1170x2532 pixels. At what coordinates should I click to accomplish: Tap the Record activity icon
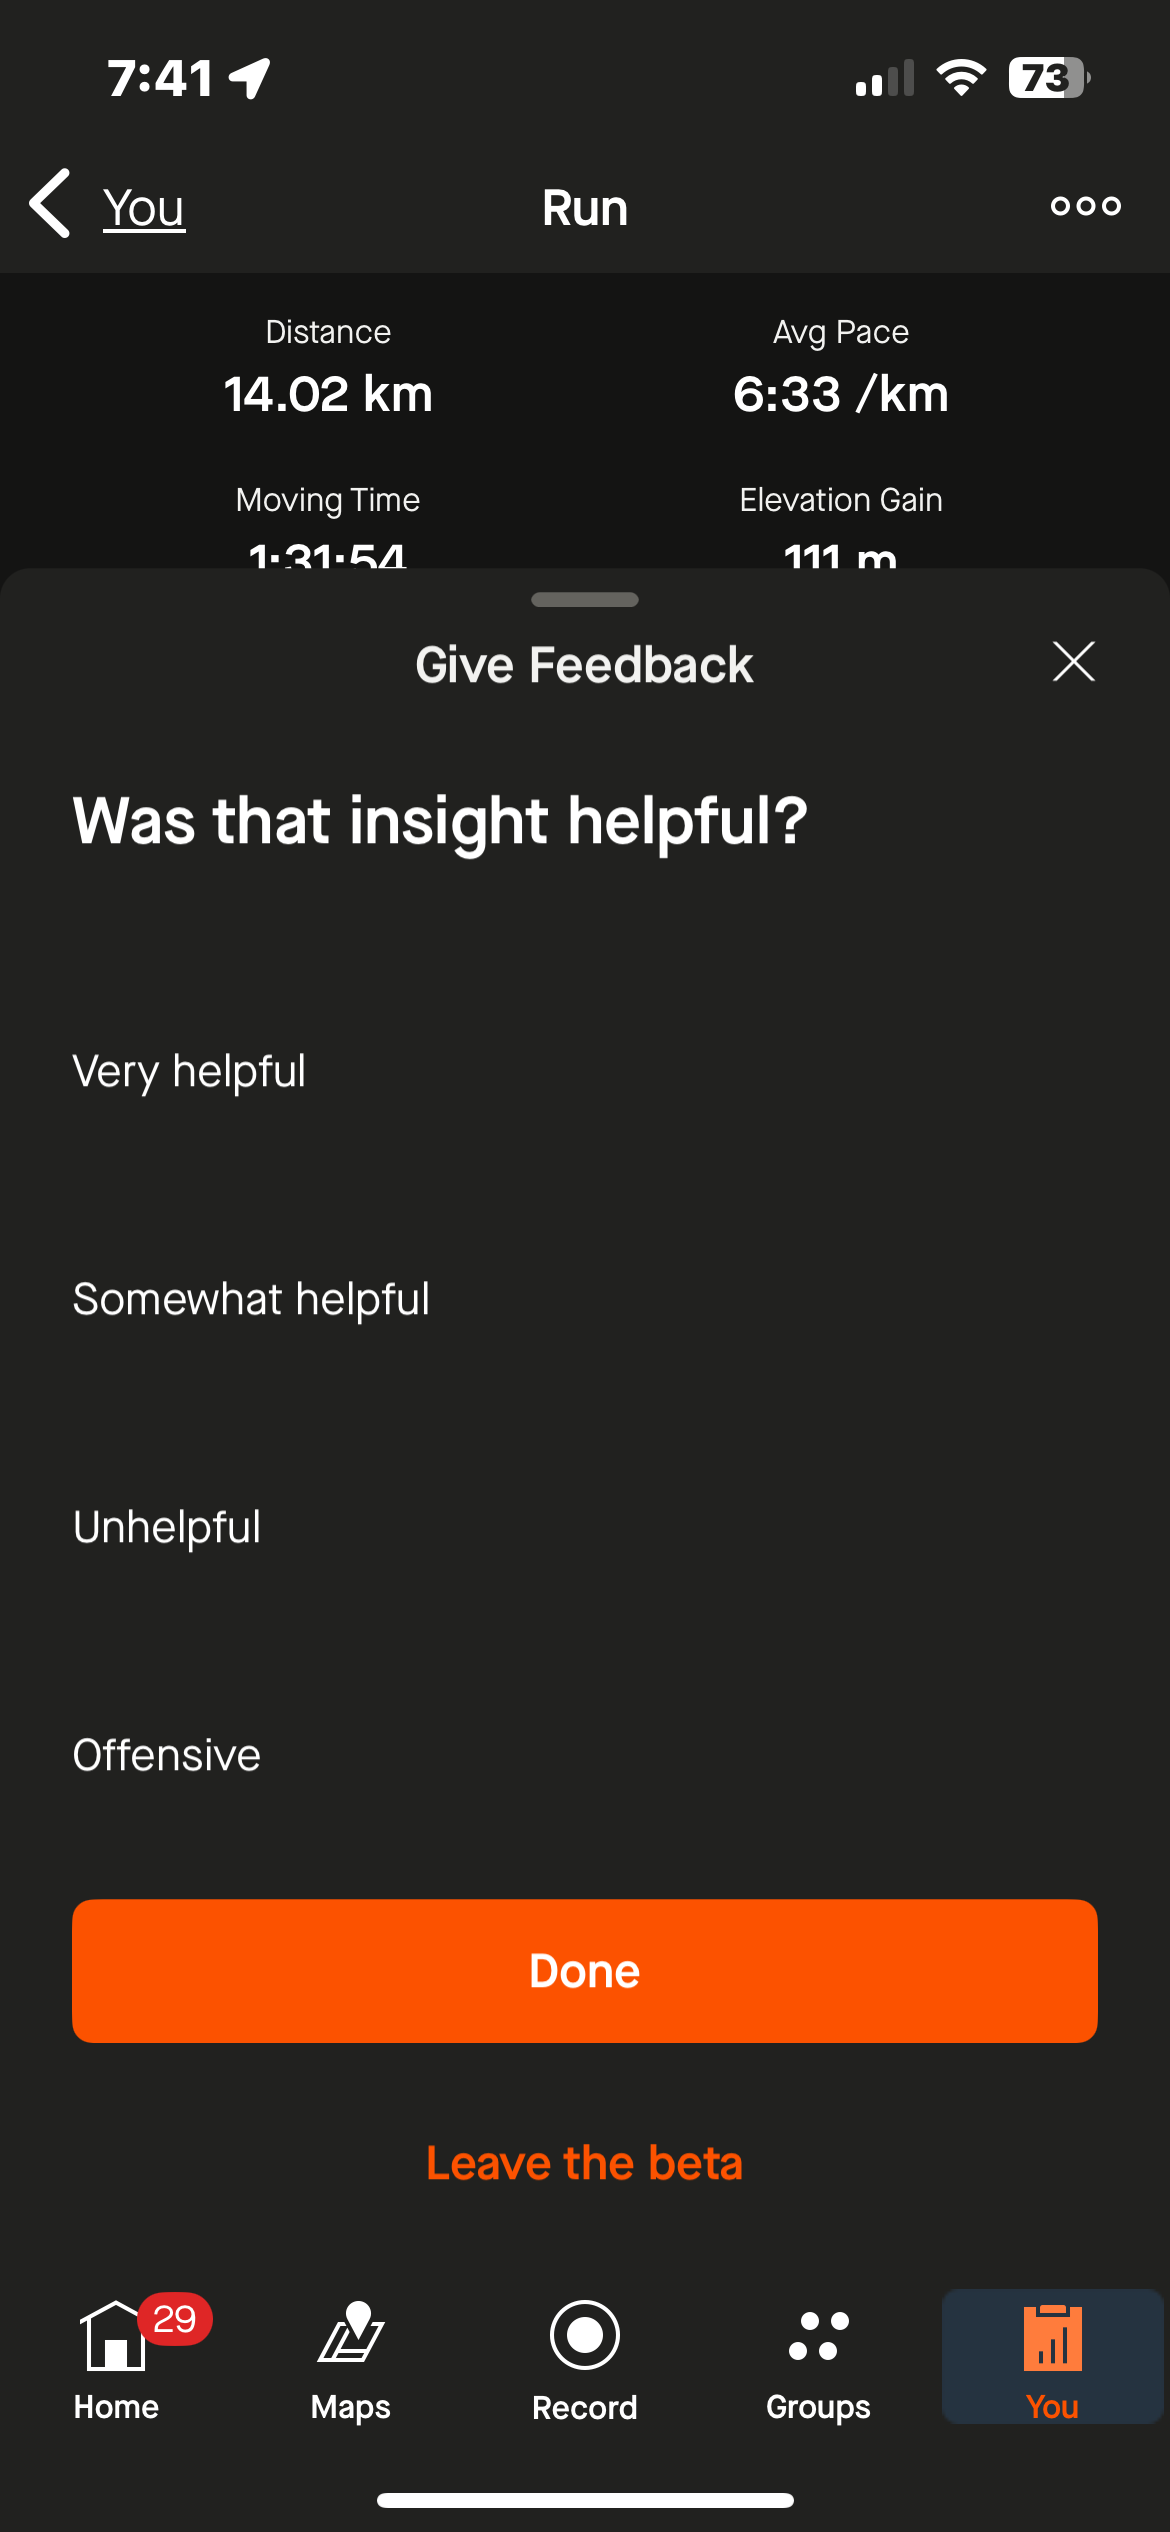[x=584, y=2336]
